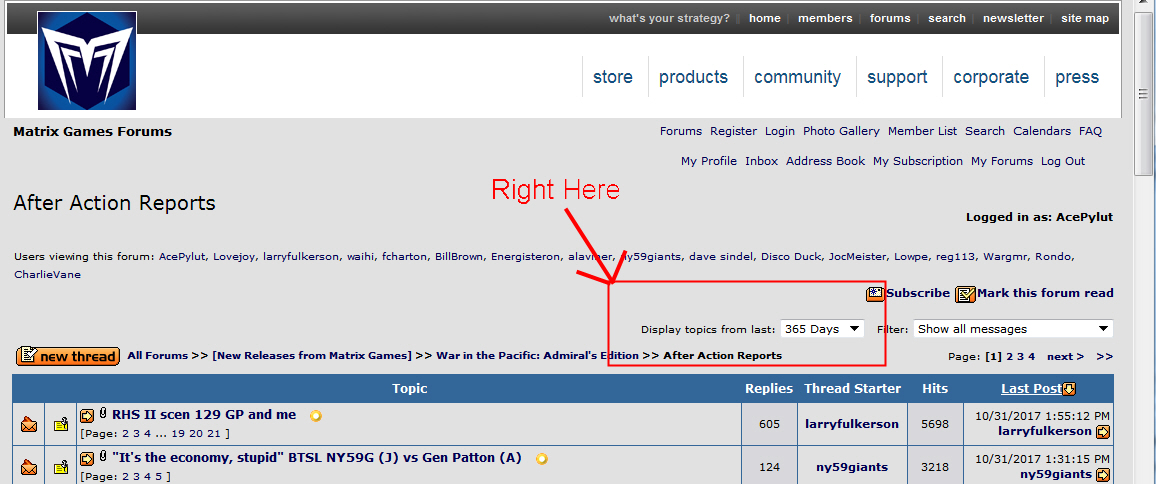Click the Mark this forum read icon
This screenshot has height=484, width=1156.
(965, 294)
